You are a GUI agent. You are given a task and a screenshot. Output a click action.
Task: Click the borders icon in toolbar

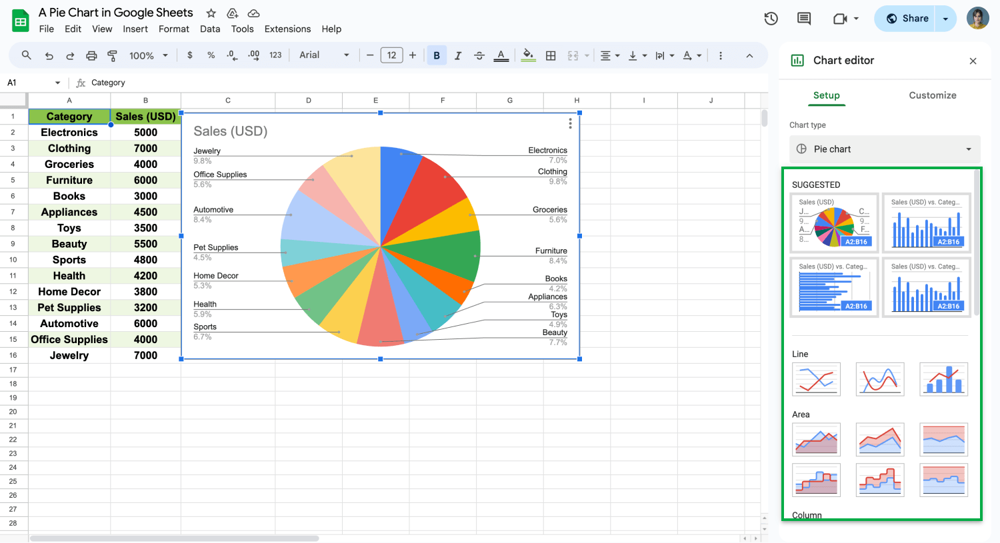coord(551,56)
